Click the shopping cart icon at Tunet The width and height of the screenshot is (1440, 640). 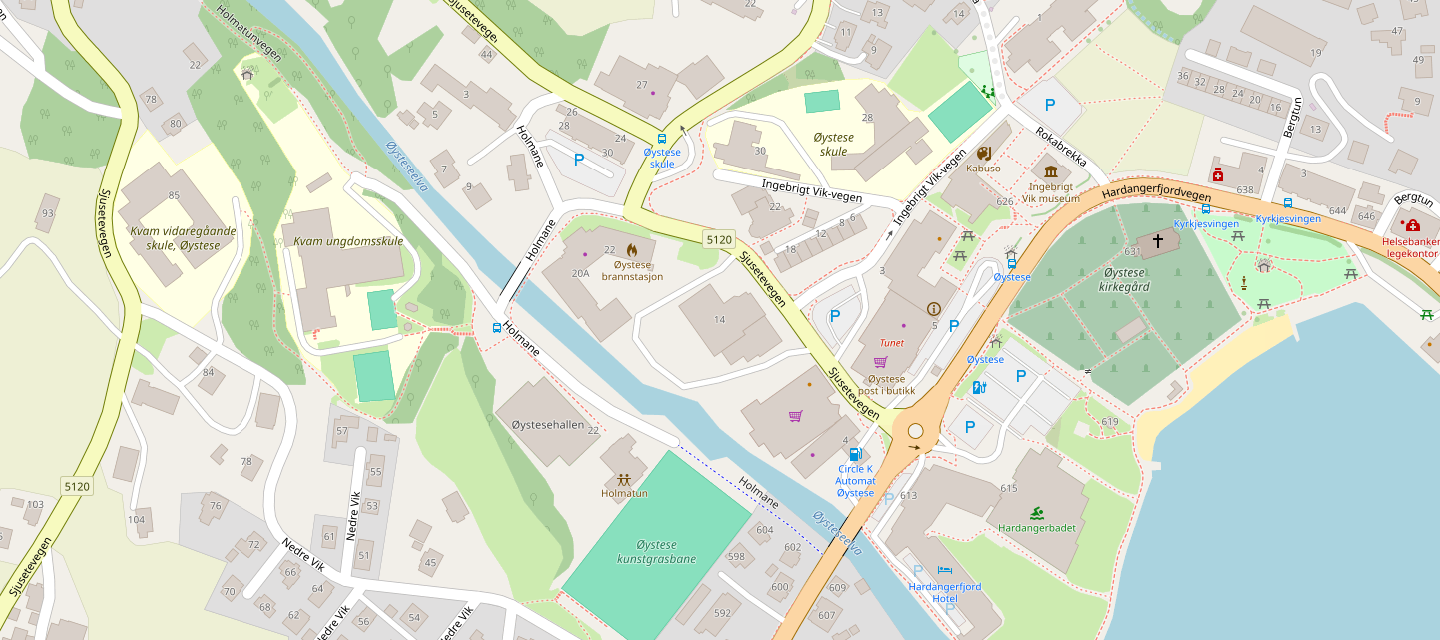880,362
